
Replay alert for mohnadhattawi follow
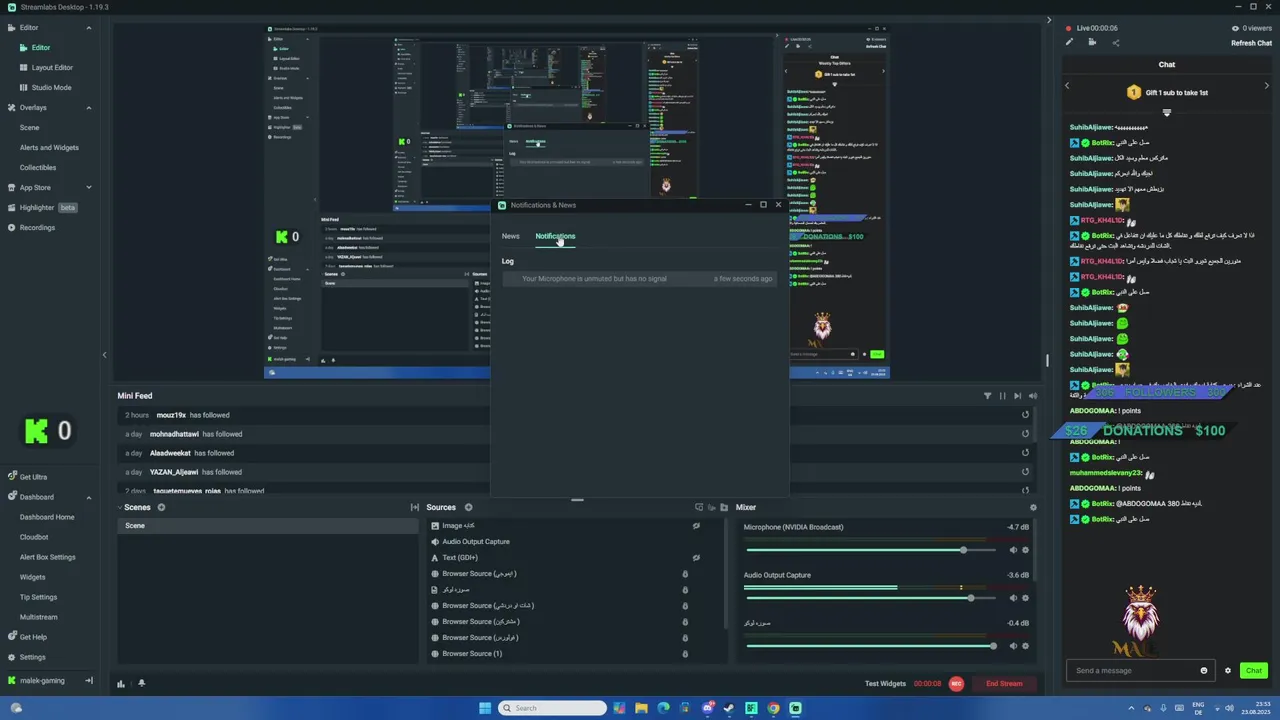click(1025, 434)
